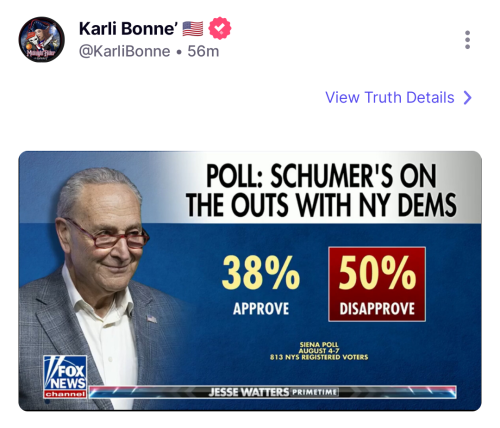Click the red-framed glasses in photo
Viewport: 500px width, 428px height.
107,235
